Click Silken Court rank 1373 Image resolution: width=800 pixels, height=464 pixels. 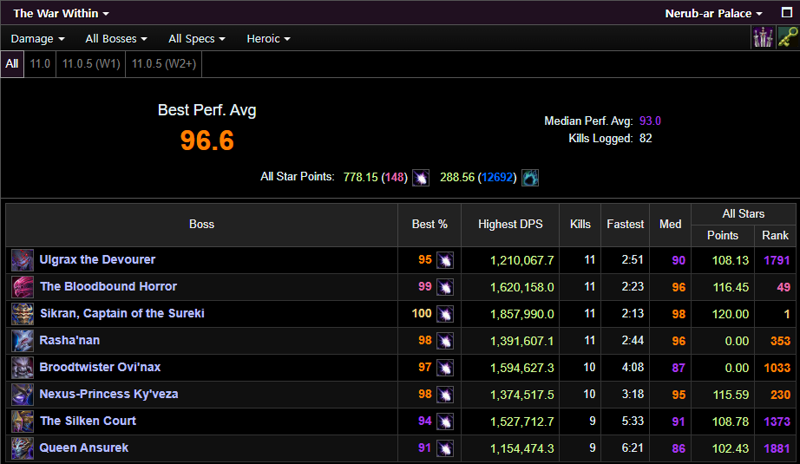coord(777,422)
